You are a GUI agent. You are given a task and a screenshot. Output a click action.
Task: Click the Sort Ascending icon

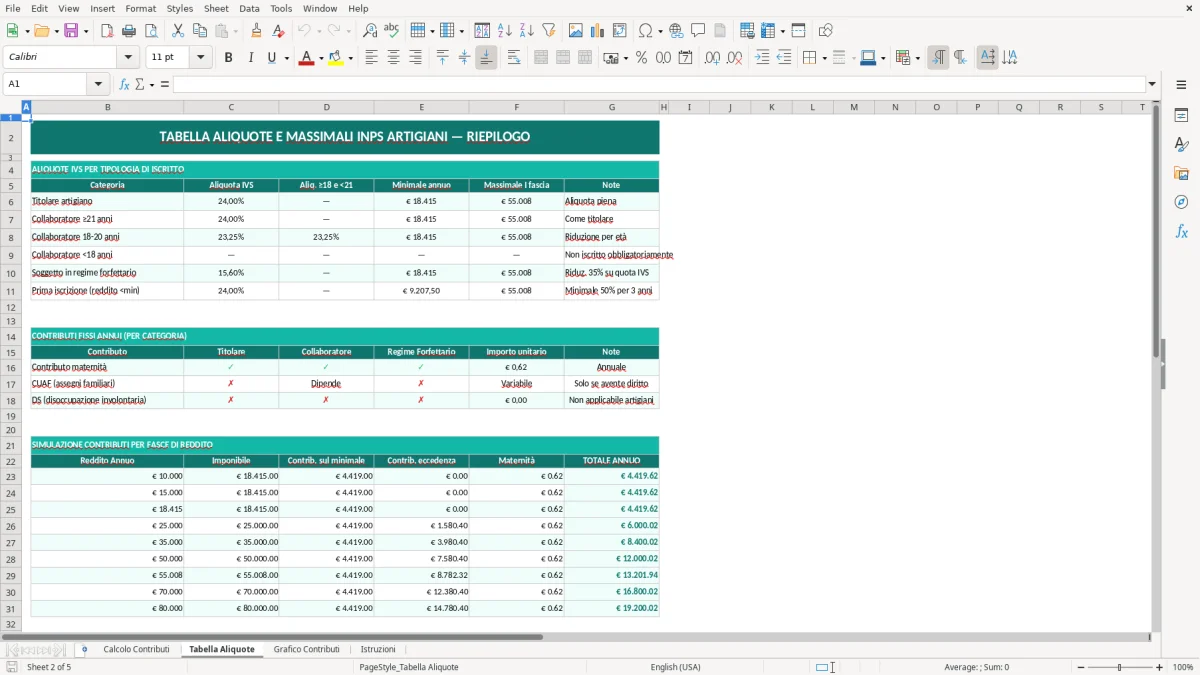(x=505, y=31)
